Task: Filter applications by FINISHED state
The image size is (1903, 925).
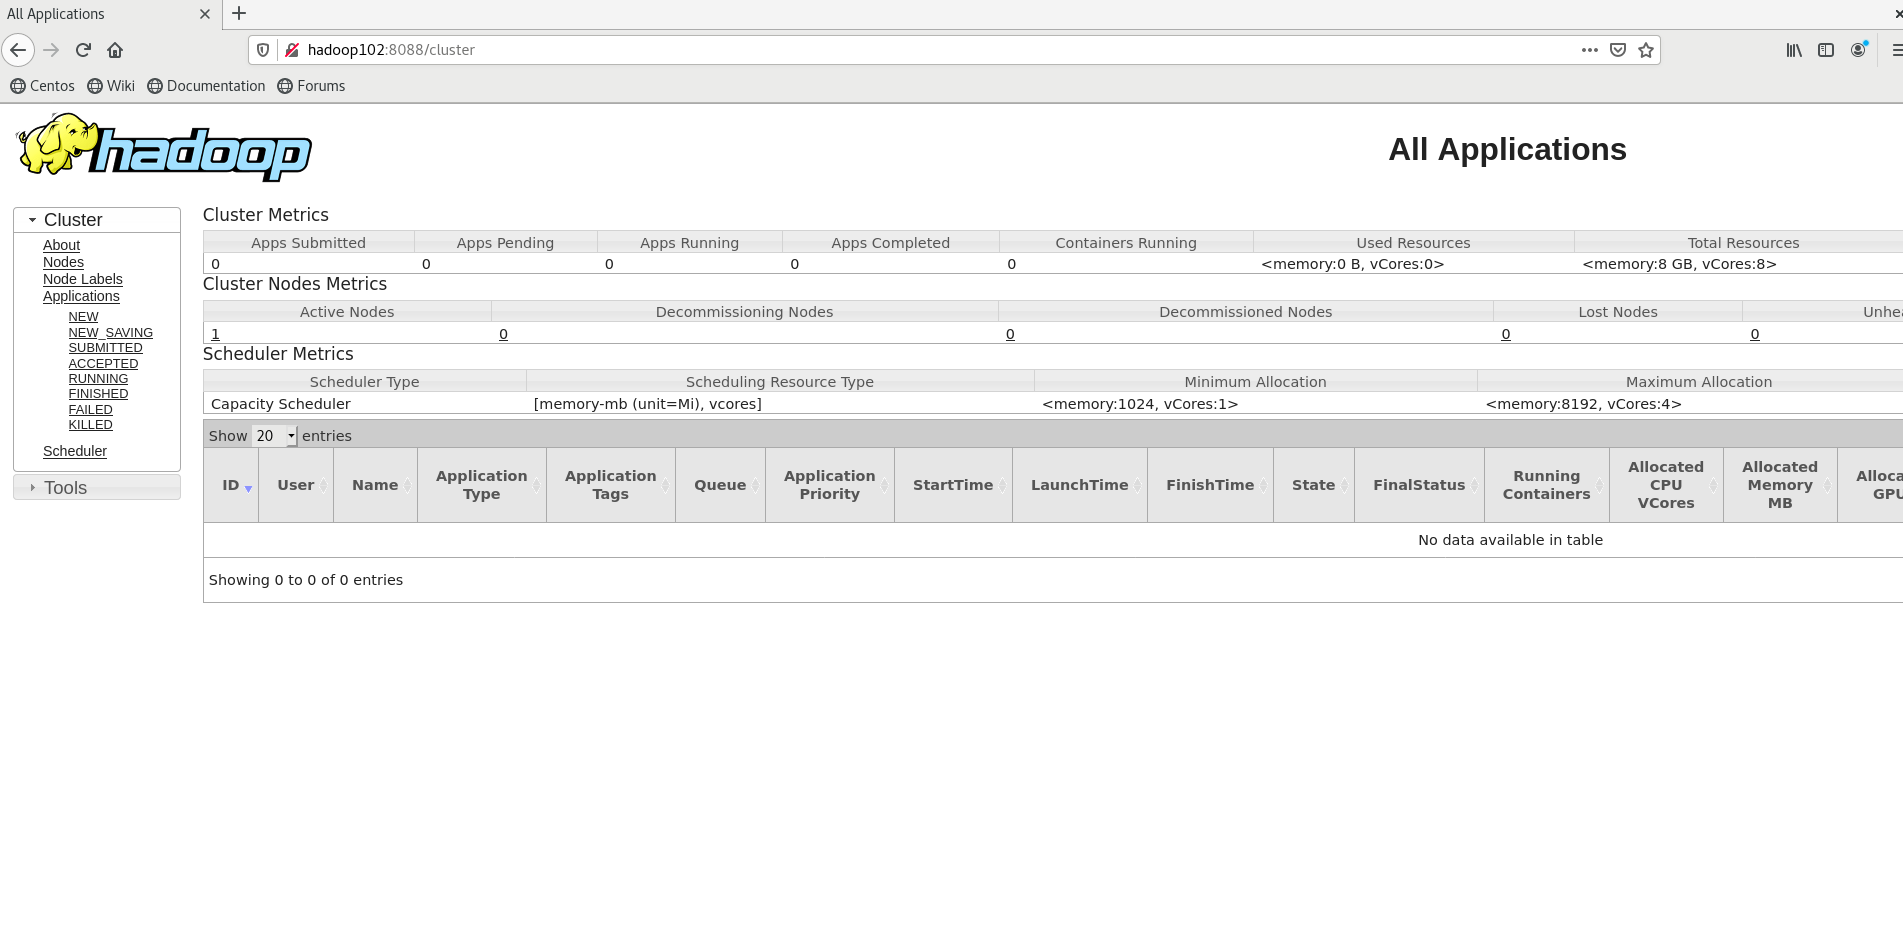Action: pyautogui.click(x=98, y=394)
